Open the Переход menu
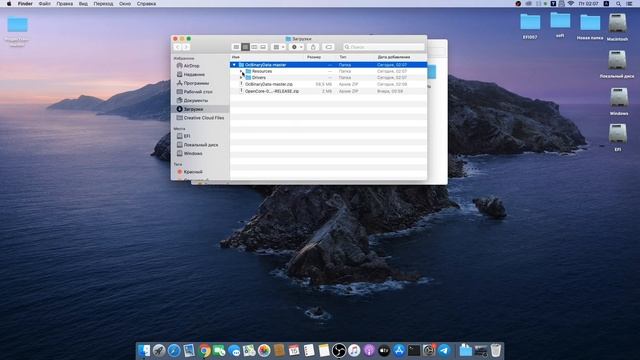Image resolution: width=640 pixels, height=360 pixels. [103, 4]
